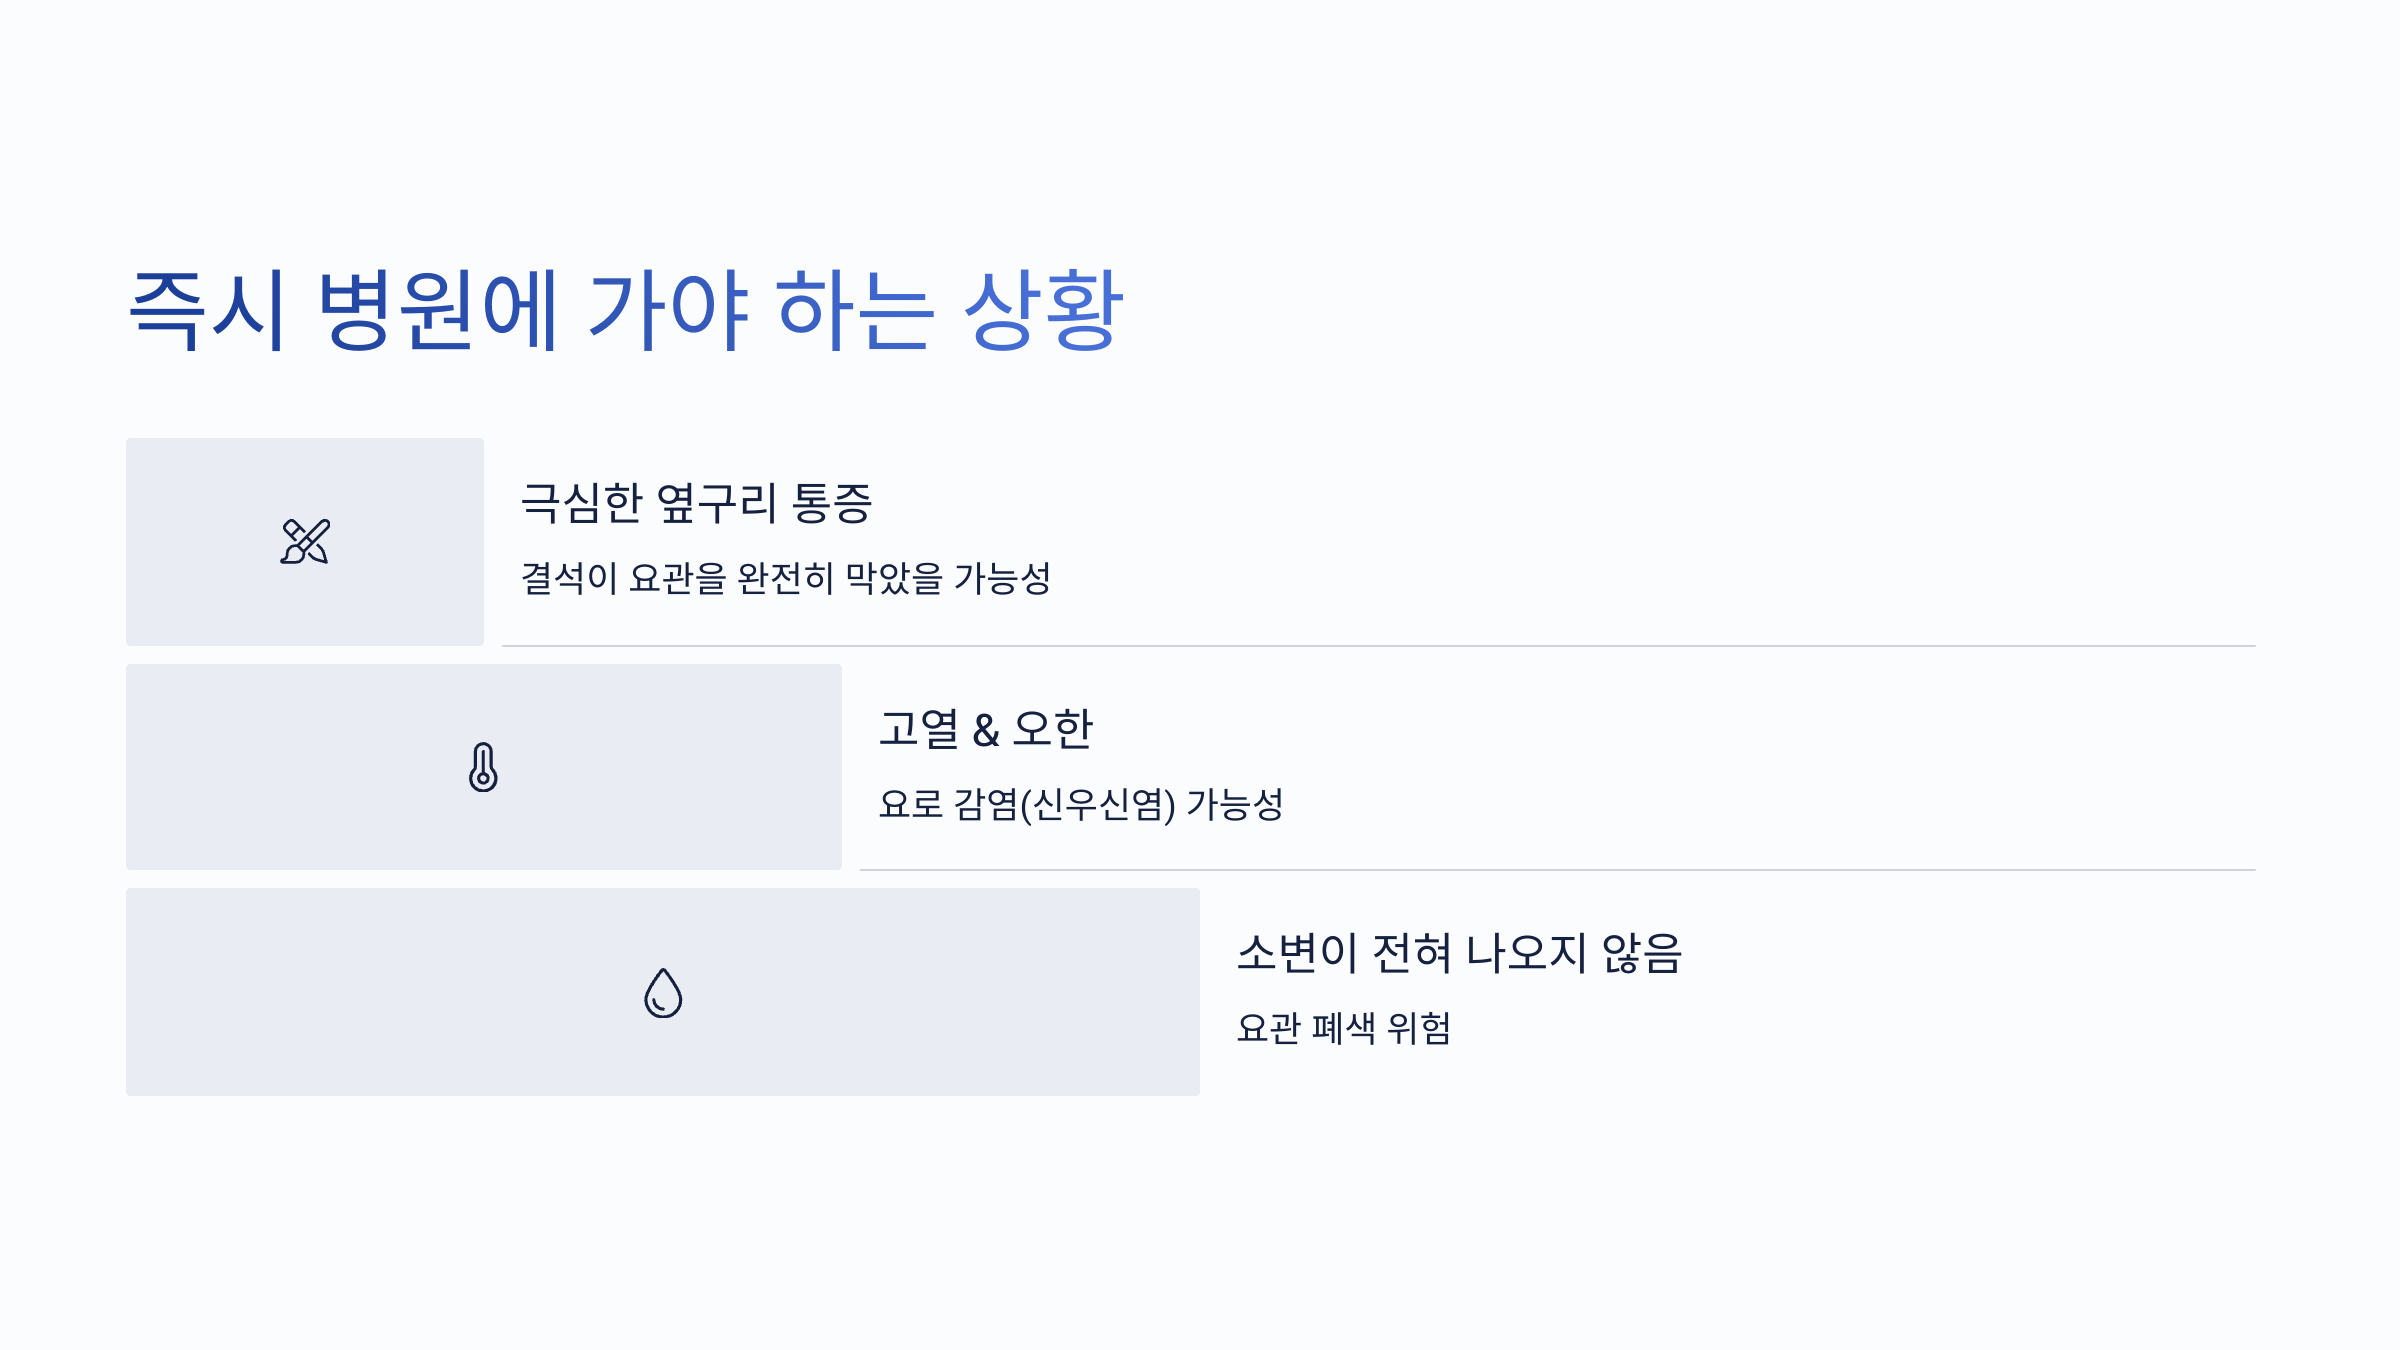Select the text 결석이 요관을 완전히 막았을 가능성
This screenshot has width=2400, height=1350.
[x=786, y=578]
